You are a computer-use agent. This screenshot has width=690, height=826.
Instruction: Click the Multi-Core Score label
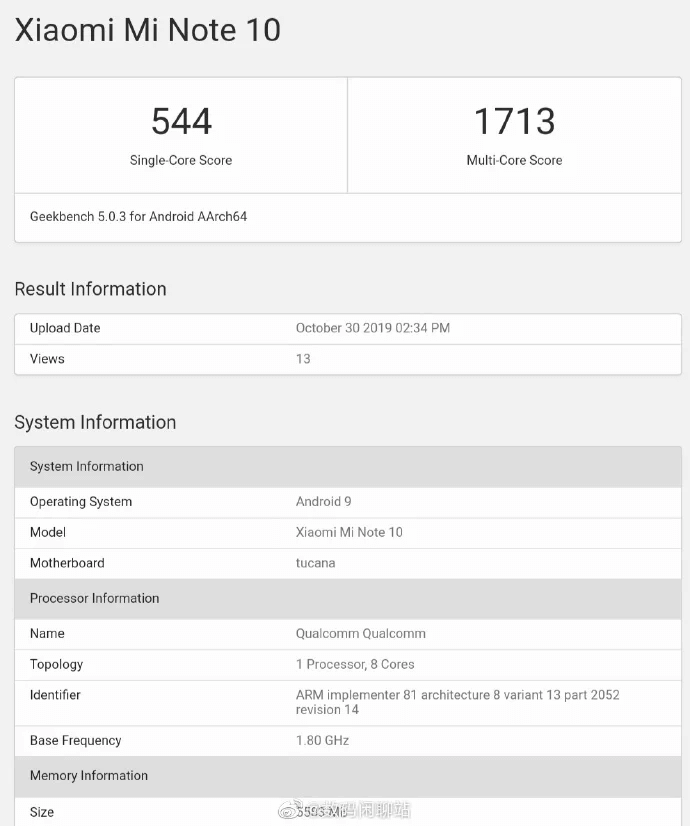click(514, 160)
